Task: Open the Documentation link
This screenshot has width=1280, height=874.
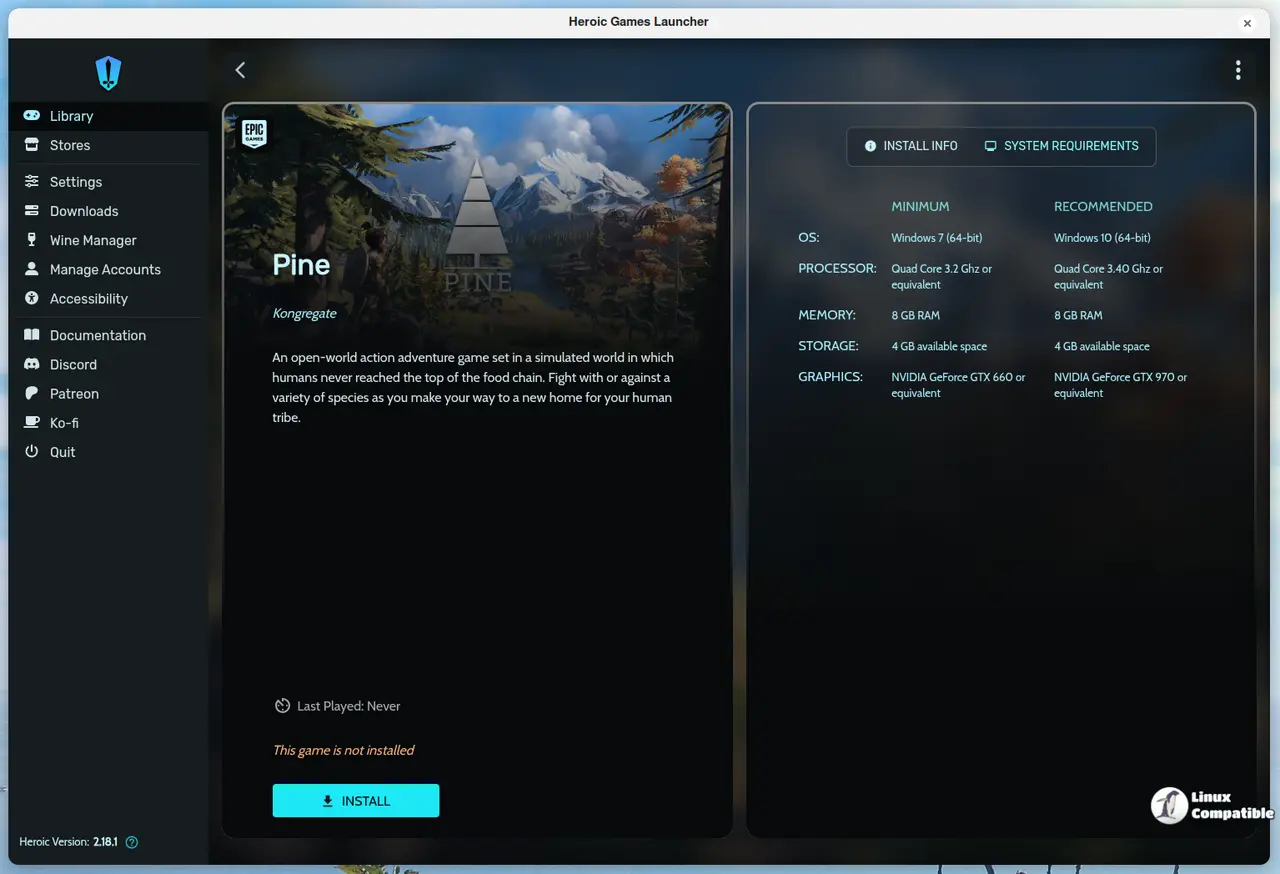Action: [x=98, y=335]
